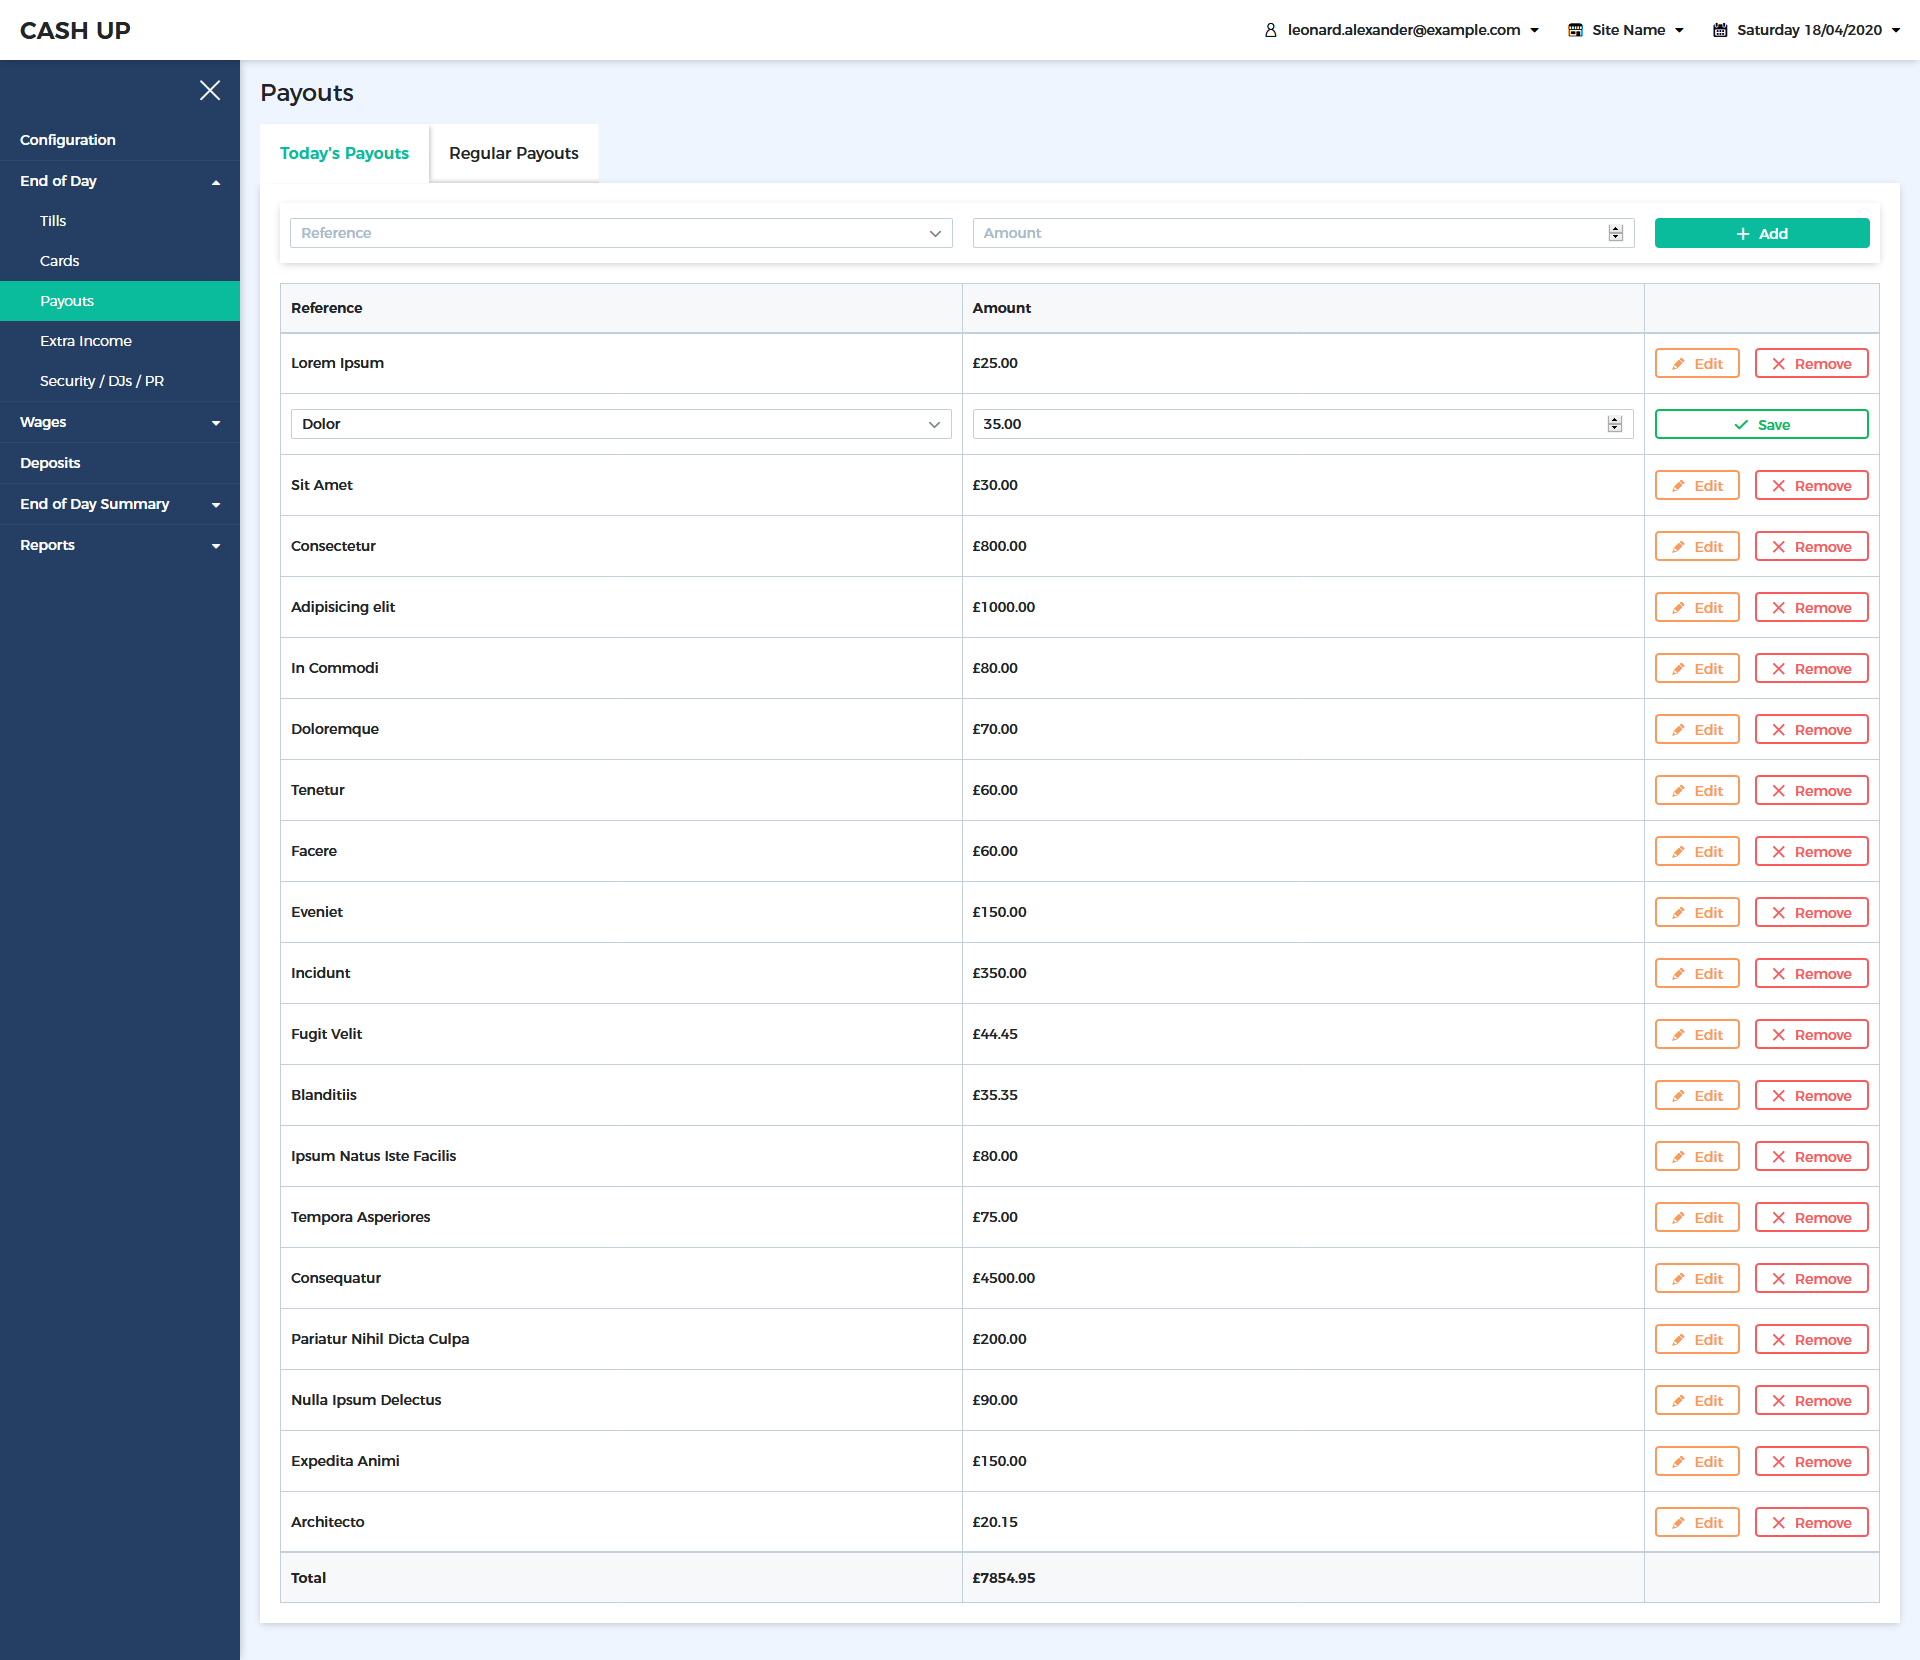The height and width of the screenshot is (1660, 1920).
Task: Open the Reference dropdown in the add row
Action: coord(620,233)
